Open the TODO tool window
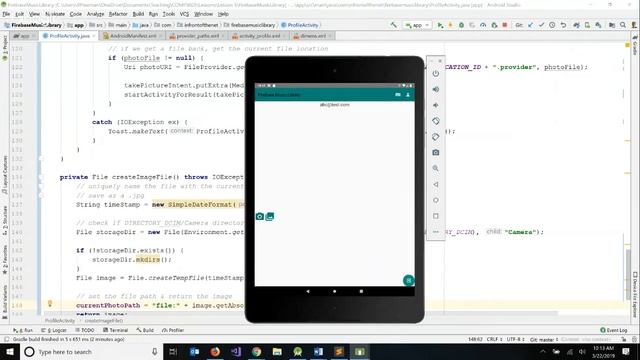Image resolution: width=640 pixels, height=360 pixels. point(85,330)
